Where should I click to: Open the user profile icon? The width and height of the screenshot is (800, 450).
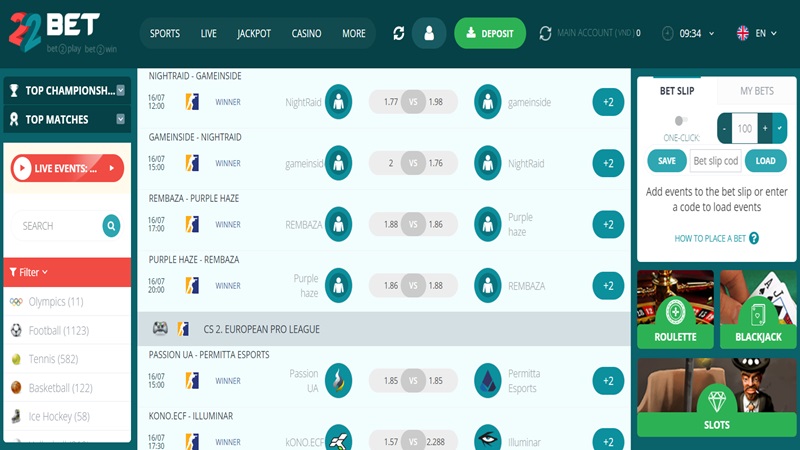click(x=429, y=33)
